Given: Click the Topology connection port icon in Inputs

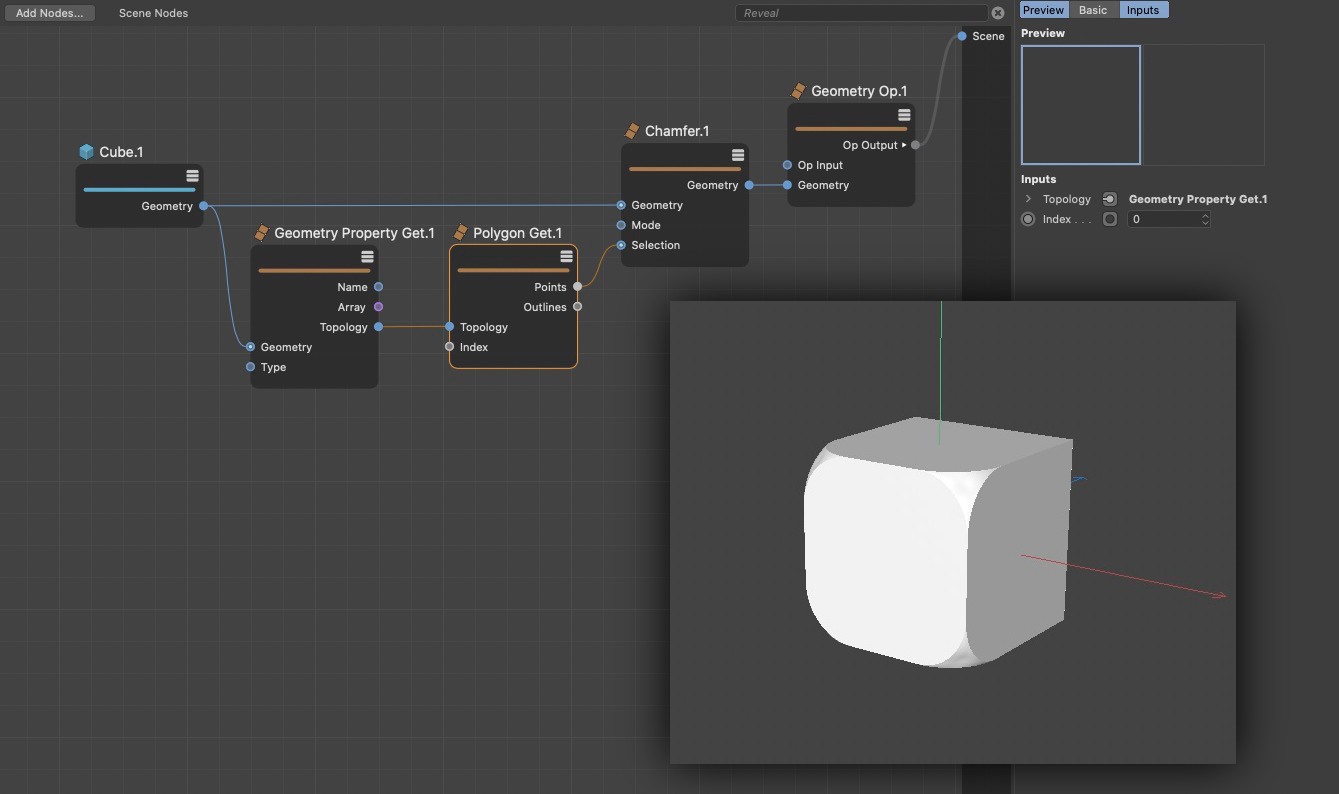Looking at the screenshot, I should click(1109, 199).
